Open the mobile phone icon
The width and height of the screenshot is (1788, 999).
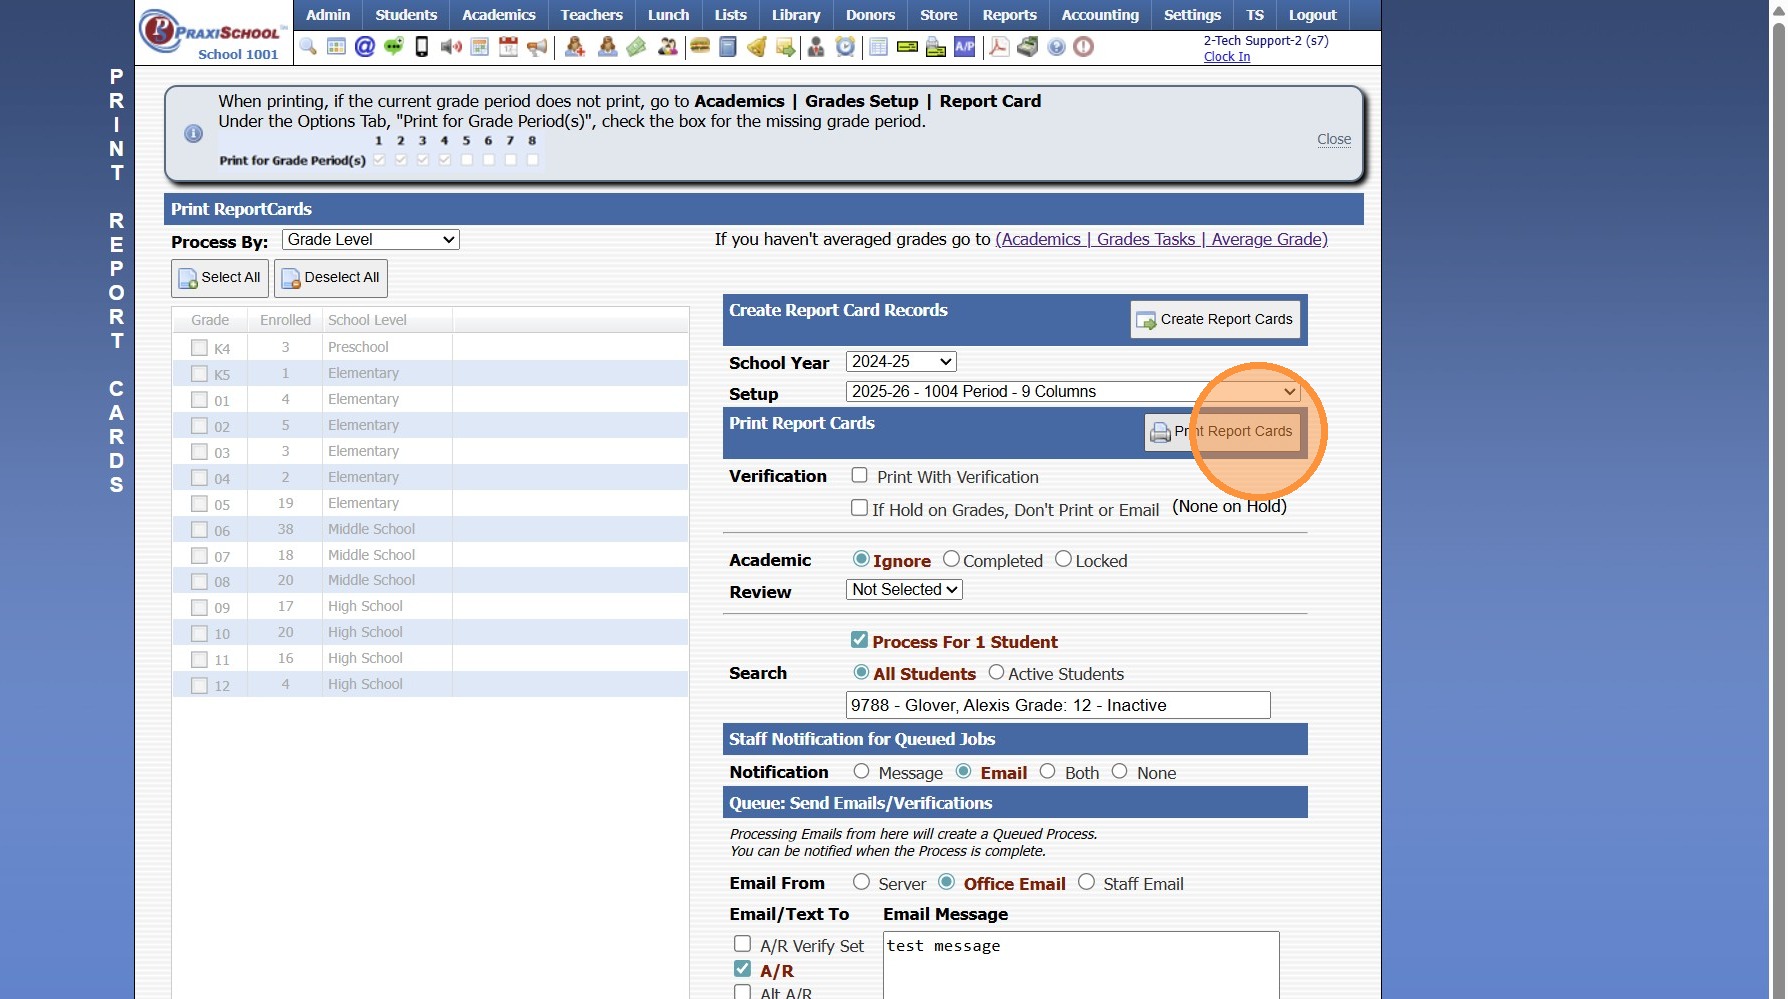point(422,47)
